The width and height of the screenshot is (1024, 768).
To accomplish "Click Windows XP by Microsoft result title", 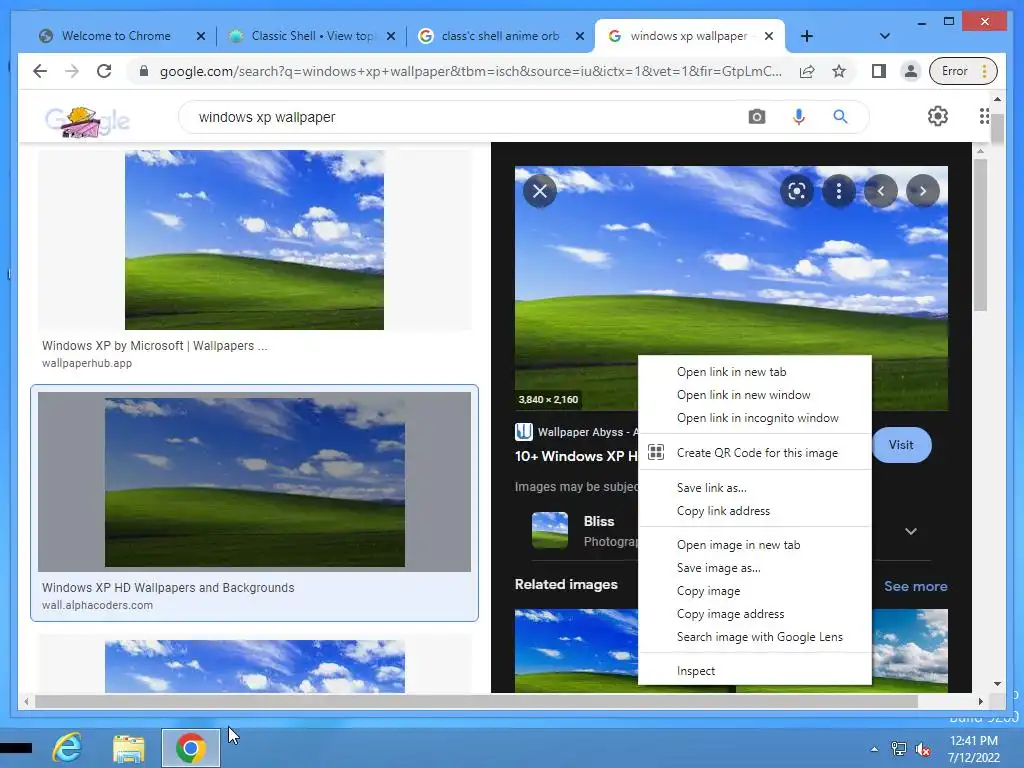I will pyautogui.click(x=155, y=345).
